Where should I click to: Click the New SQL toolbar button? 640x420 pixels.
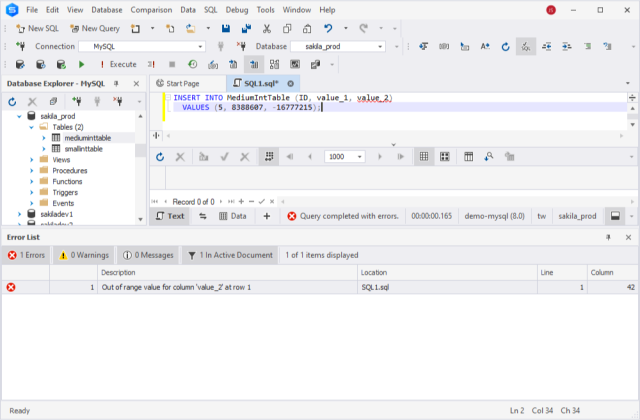click(x=36, y=28)
